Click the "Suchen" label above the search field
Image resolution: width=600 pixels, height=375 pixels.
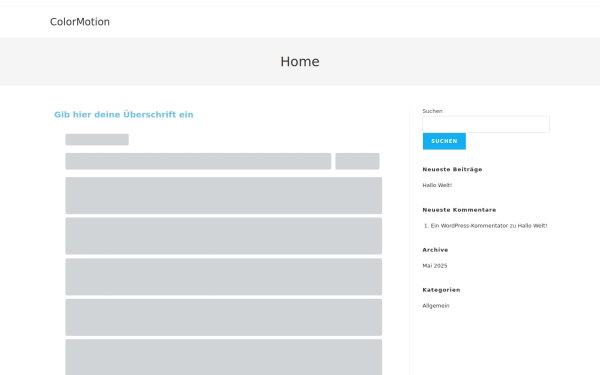click(x=432, y=111)
